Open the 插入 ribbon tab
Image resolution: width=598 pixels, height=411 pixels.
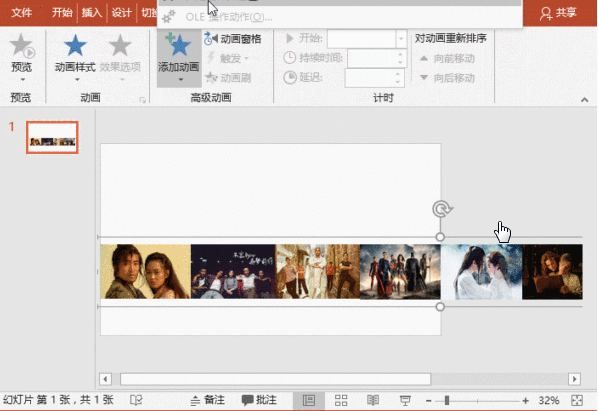(92, 13)
